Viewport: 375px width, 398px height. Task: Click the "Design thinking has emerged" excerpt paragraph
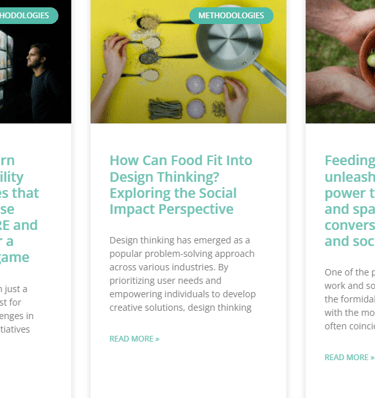pos(183,274)
